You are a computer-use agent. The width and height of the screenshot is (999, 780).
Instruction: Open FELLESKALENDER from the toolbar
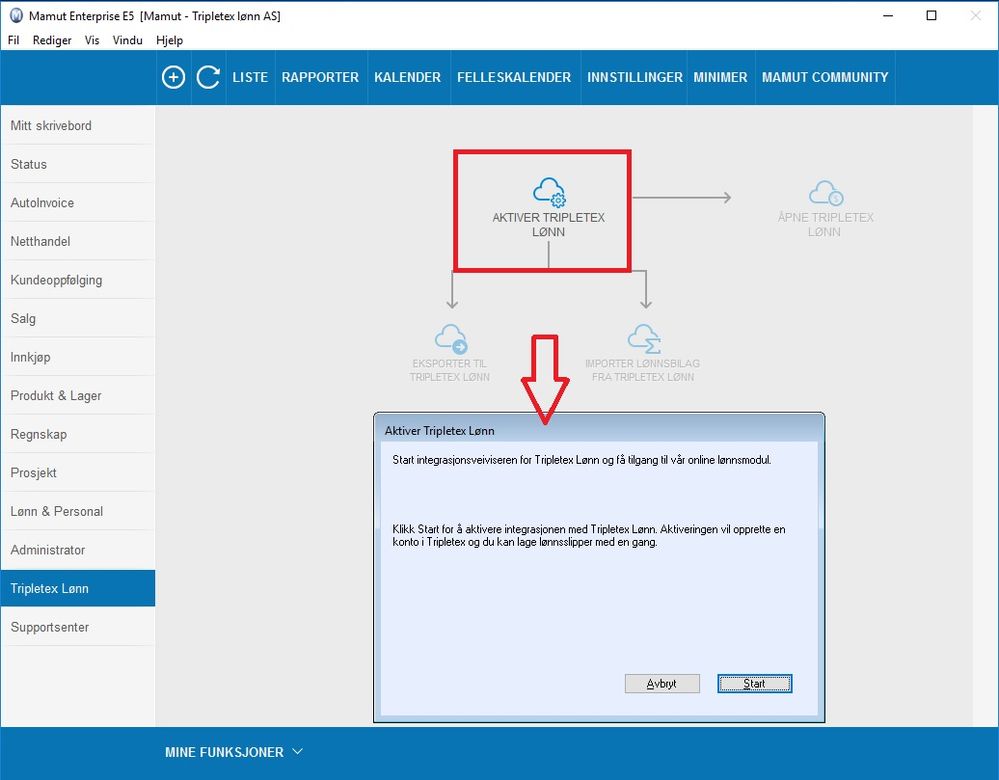pos(514,77)
